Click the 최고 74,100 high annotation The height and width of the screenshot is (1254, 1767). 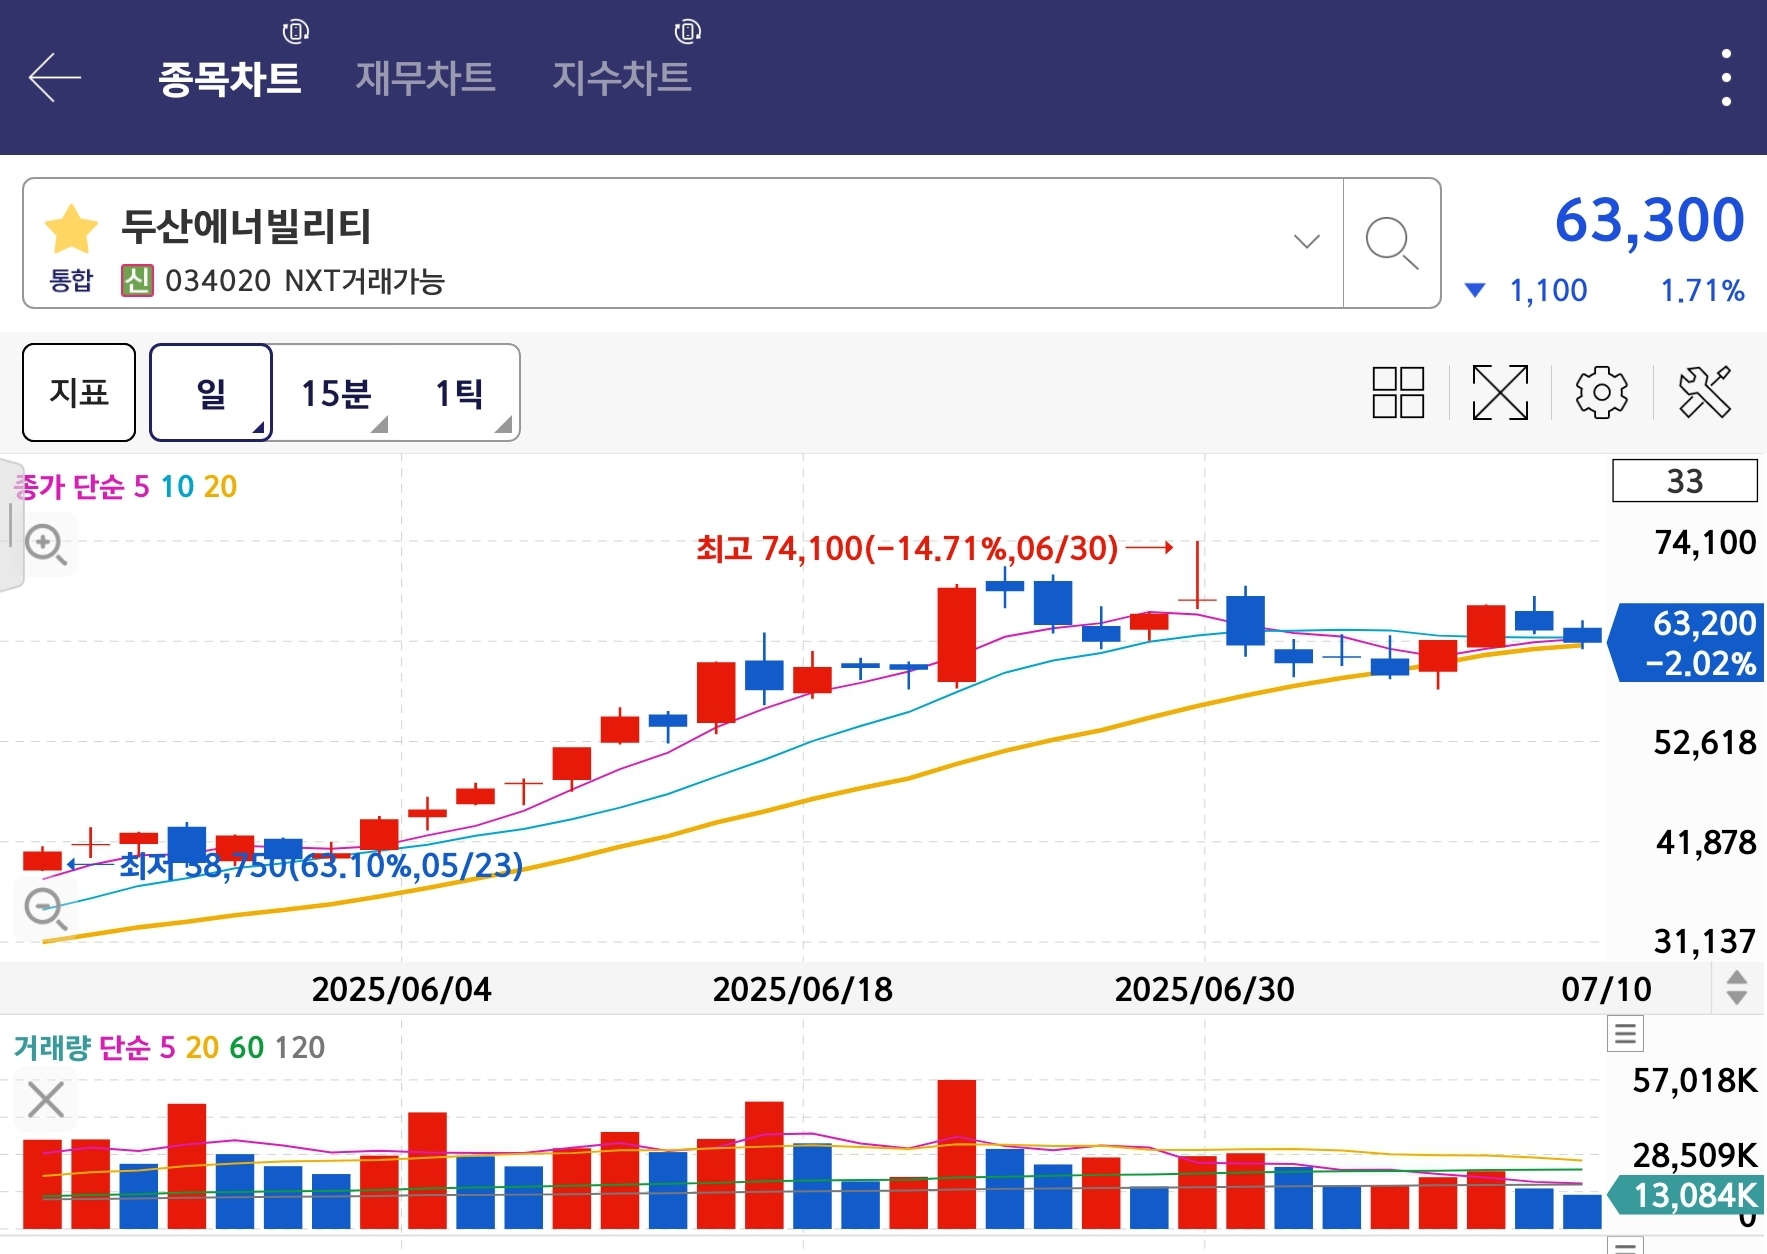(x=907, y=548)
